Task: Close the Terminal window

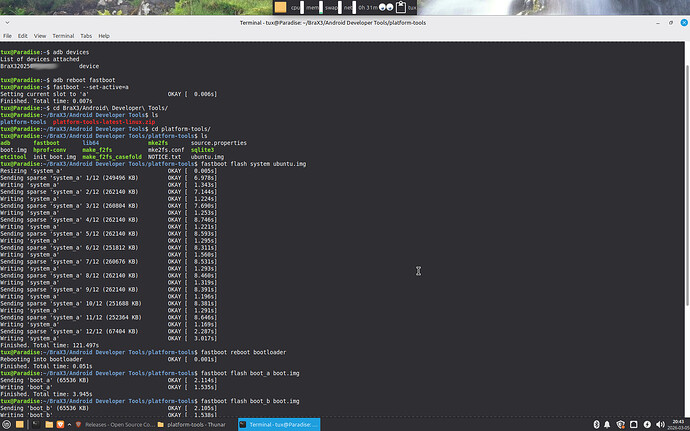Action: [x=681, y=21]
